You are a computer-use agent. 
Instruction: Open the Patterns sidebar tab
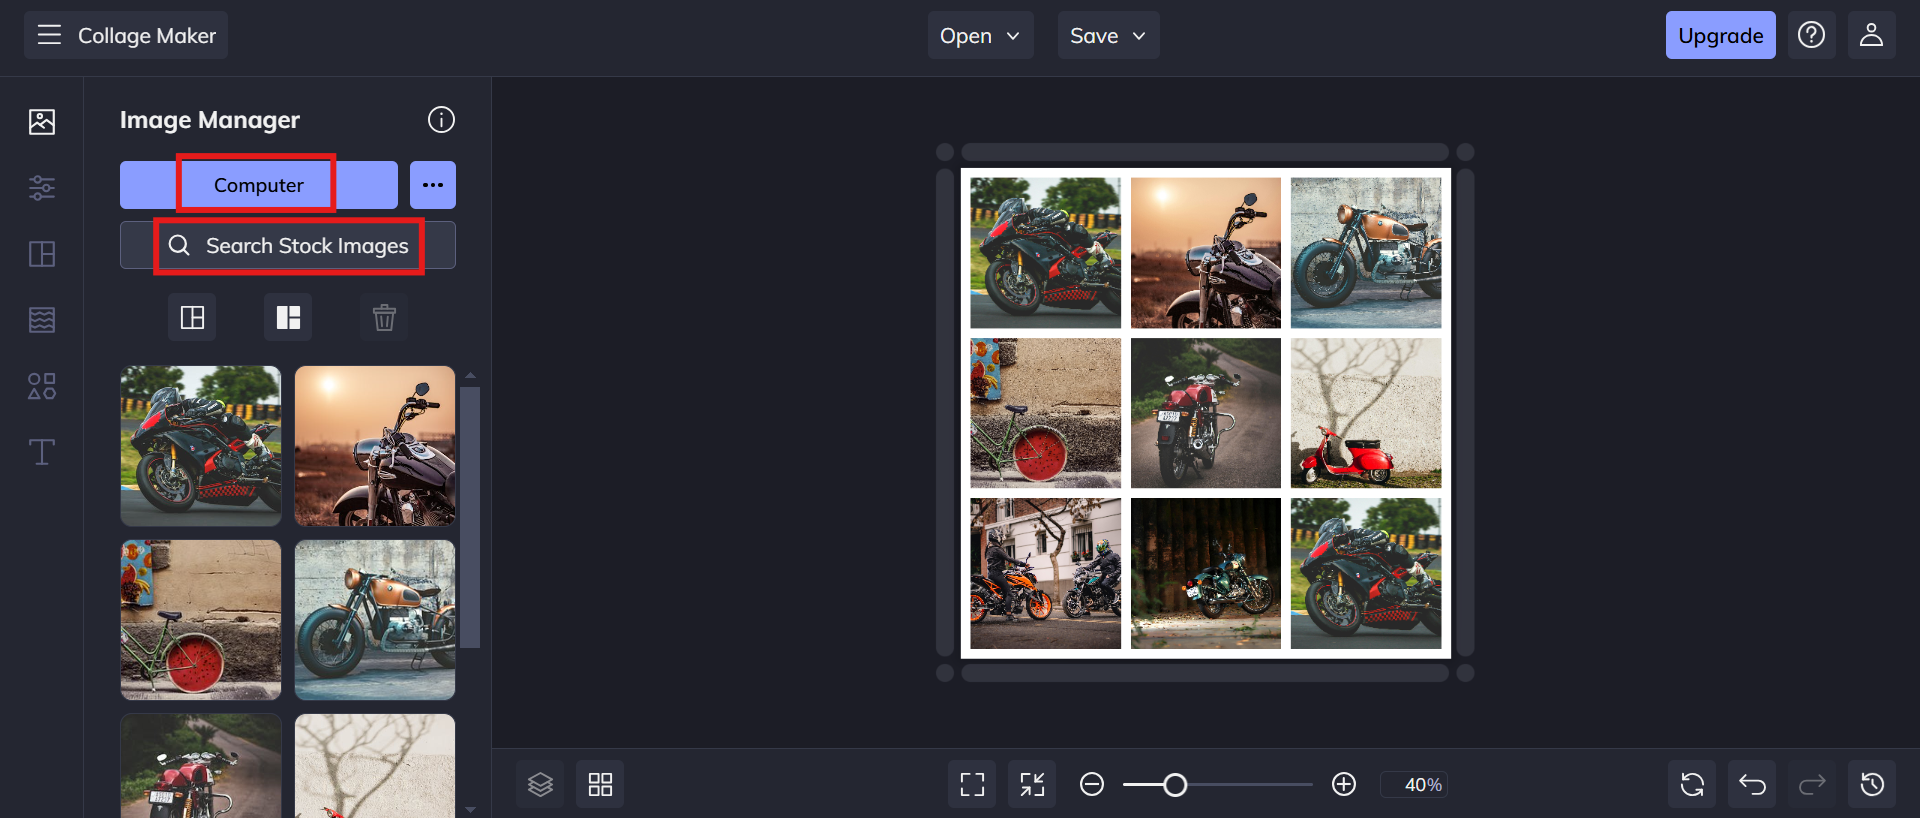(x=42, y=320)
